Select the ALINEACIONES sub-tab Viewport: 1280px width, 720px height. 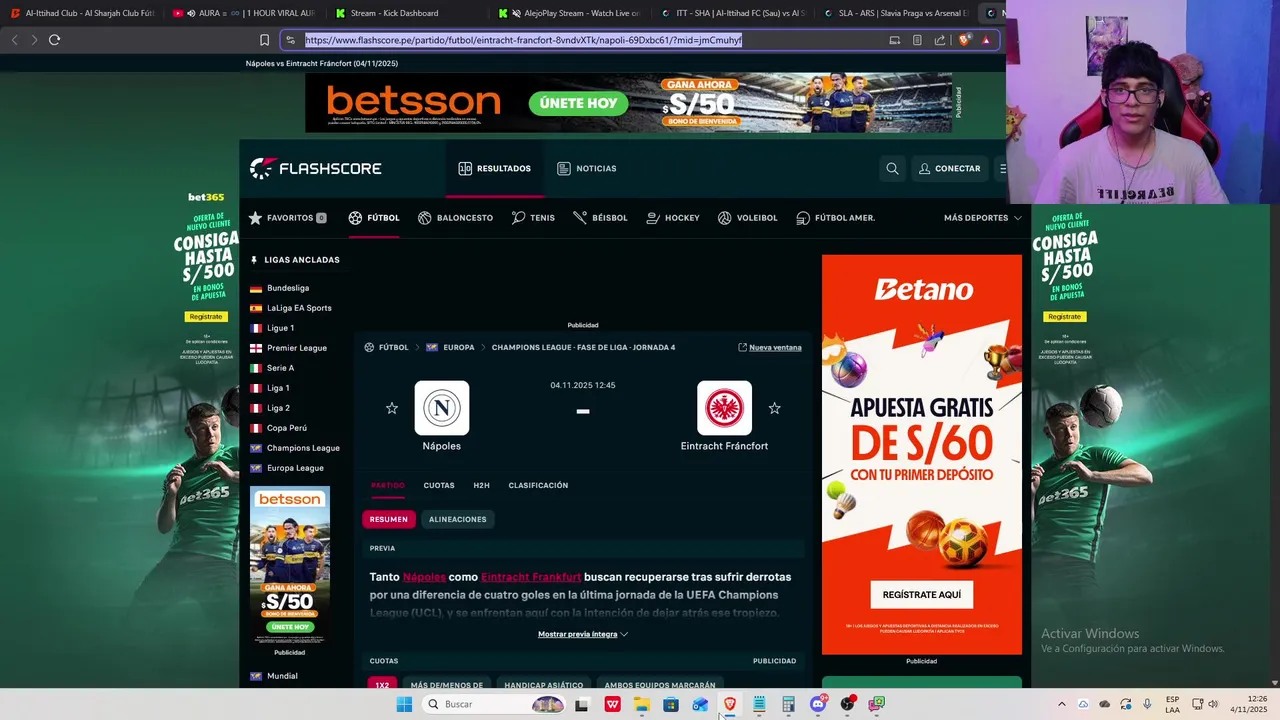click(x=458, y=519)
